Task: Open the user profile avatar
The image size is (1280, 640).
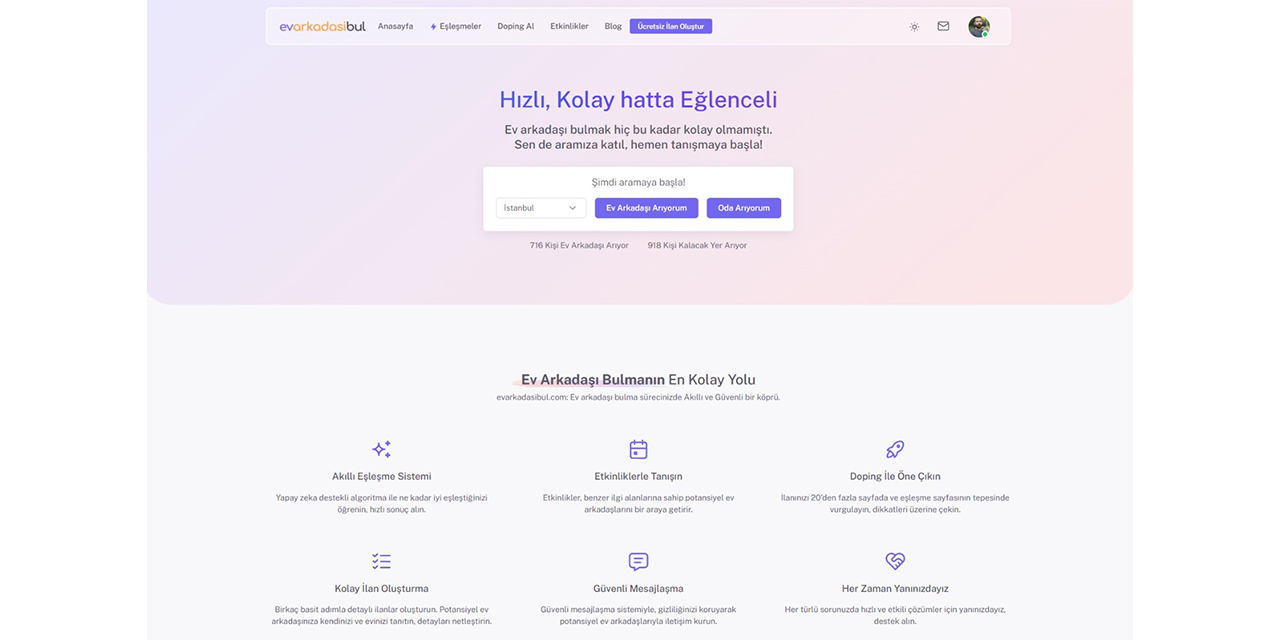Action: pos(978,27)
